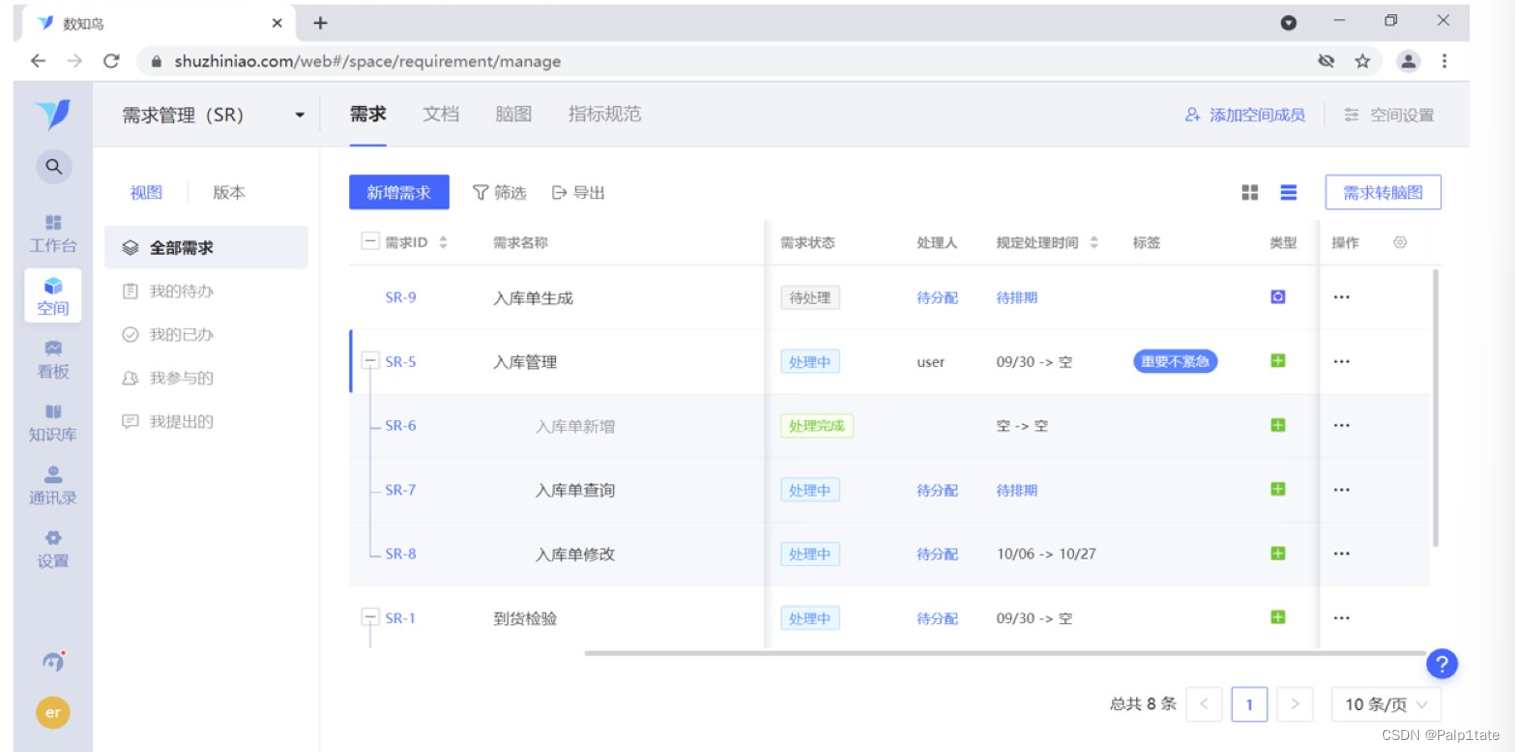
Task: Open more actions menu for SR-8
Action: 1342,553
